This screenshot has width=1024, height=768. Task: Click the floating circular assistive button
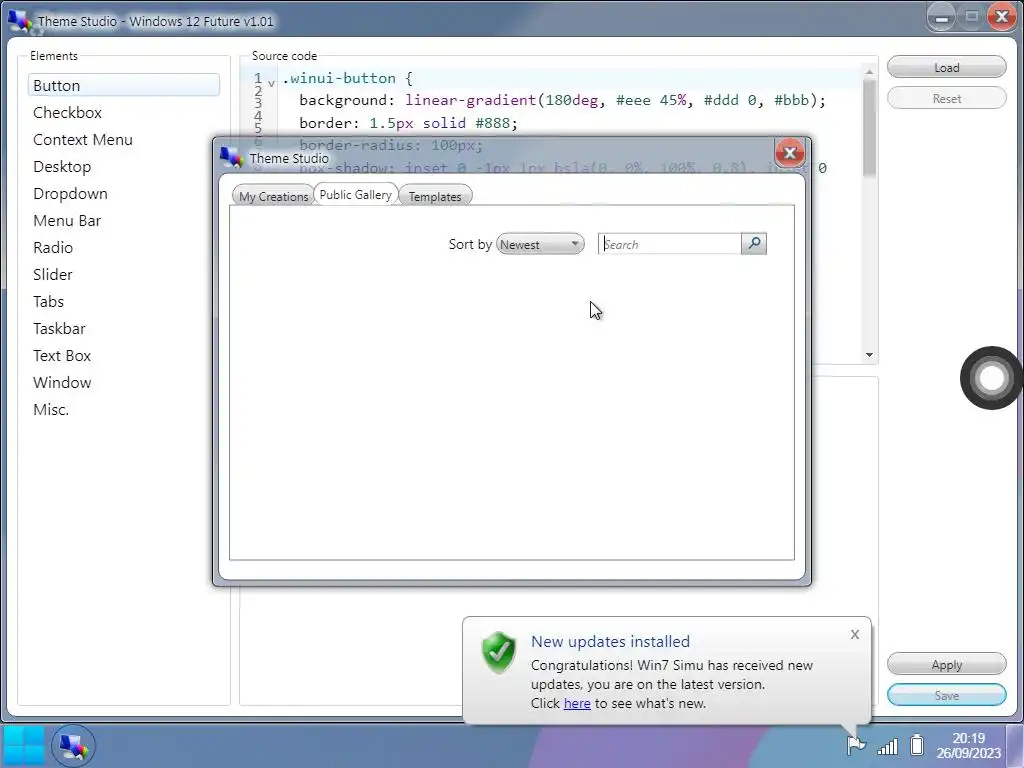coord(991,377)
